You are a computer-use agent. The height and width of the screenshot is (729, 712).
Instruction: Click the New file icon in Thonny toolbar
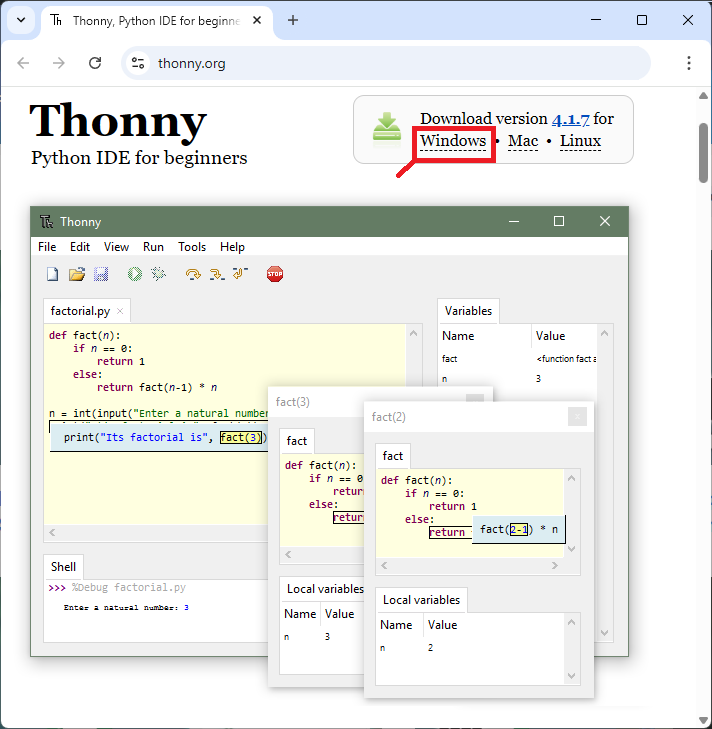(x=52, y=274)
